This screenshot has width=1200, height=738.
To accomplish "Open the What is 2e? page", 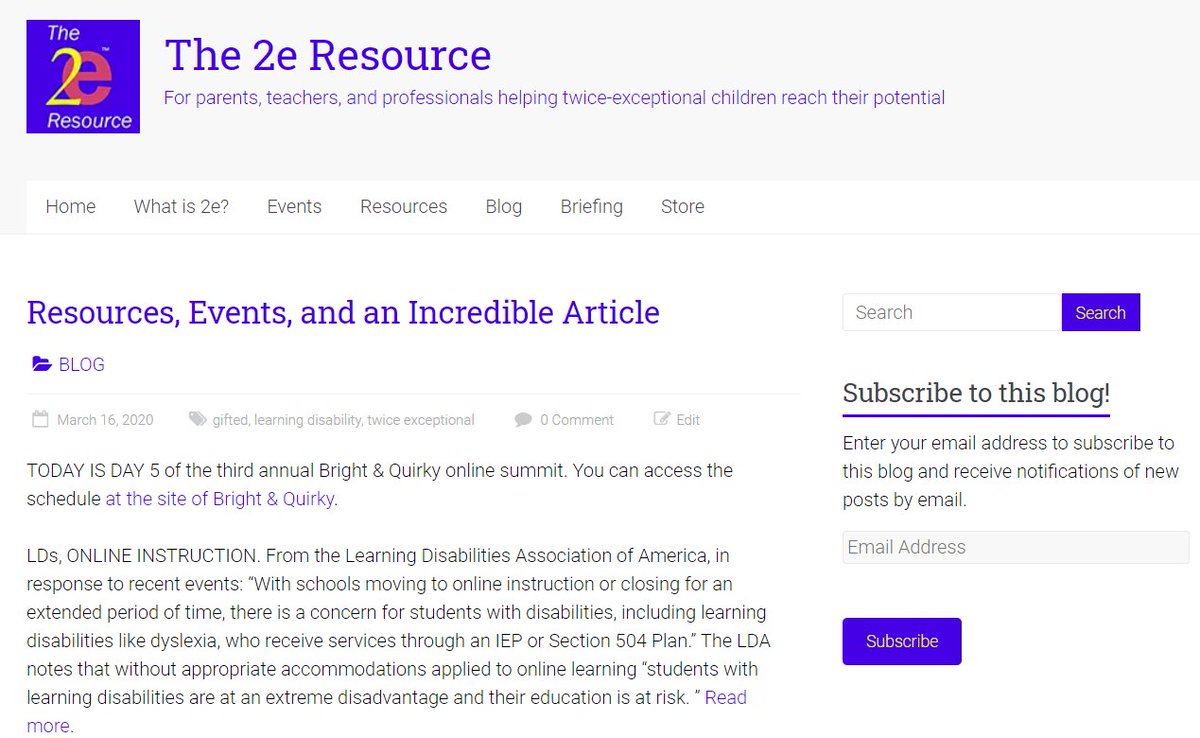I will click(x=181, y=207).
